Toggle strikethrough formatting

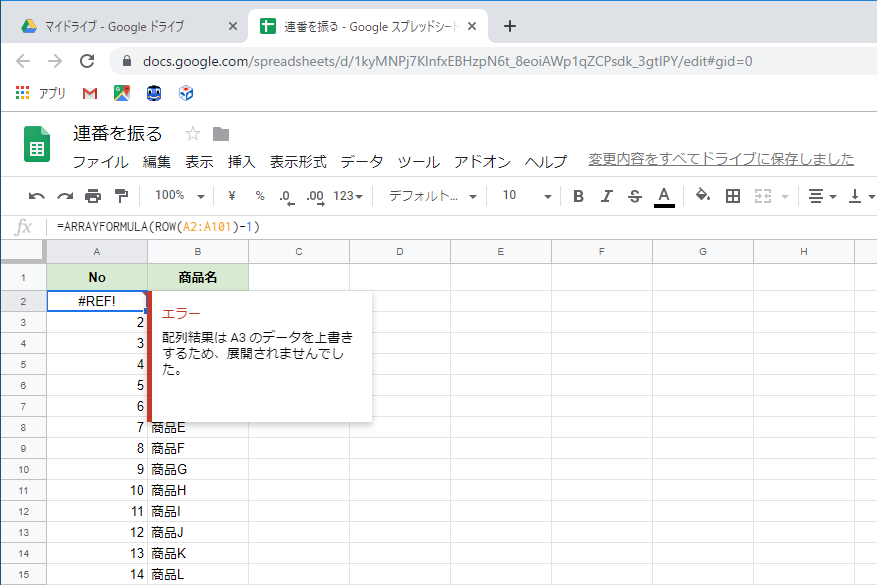(x=634, y=196)
